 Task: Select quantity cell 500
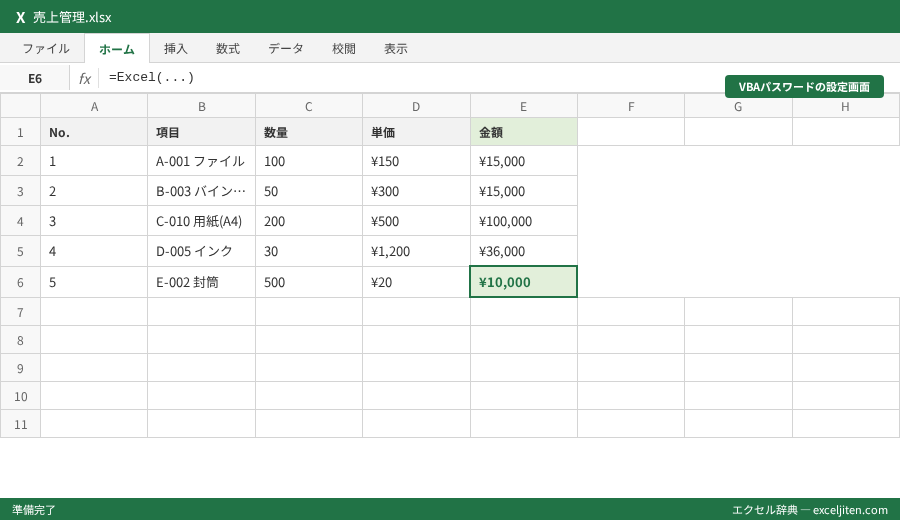pos(309,282)
